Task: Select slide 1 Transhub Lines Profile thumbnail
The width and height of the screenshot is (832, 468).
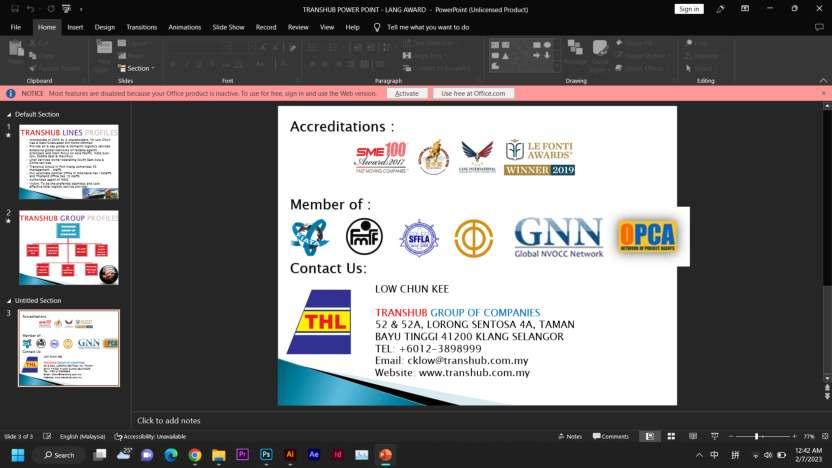Action: [x=69, y=162]
